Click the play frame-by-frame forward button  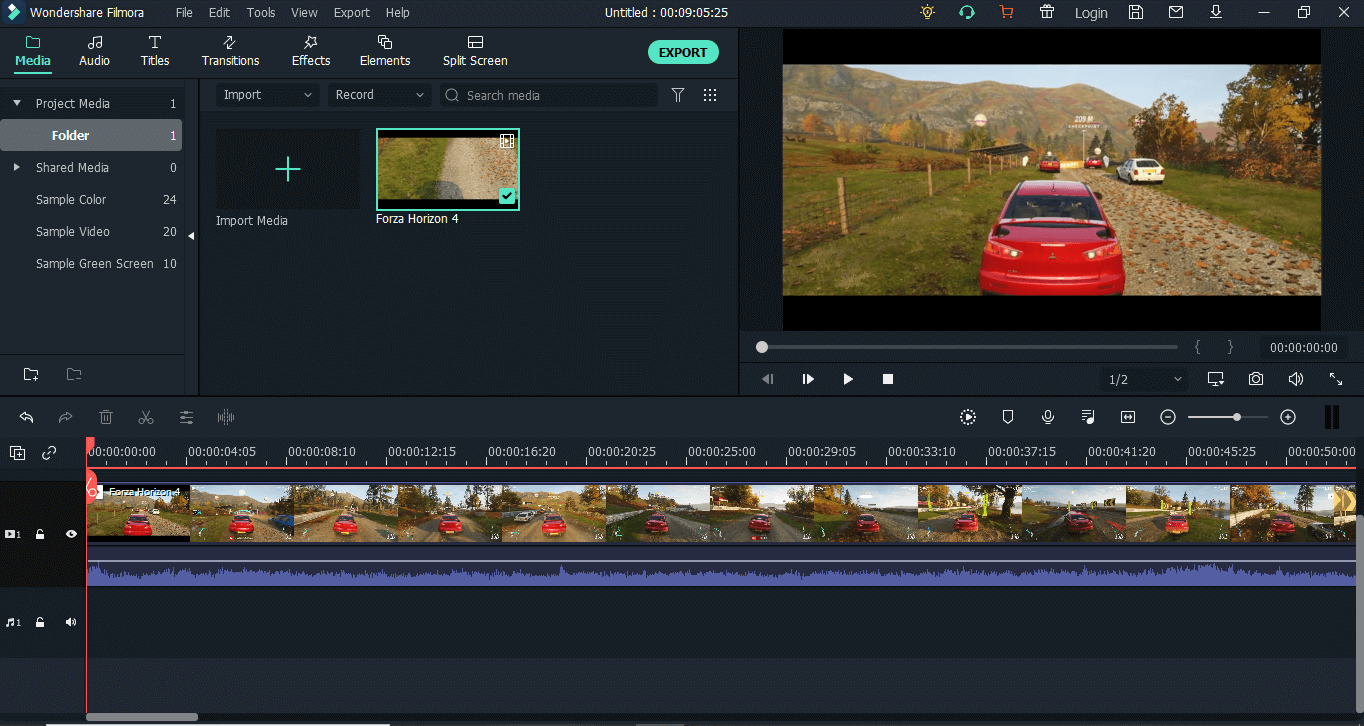808,379
